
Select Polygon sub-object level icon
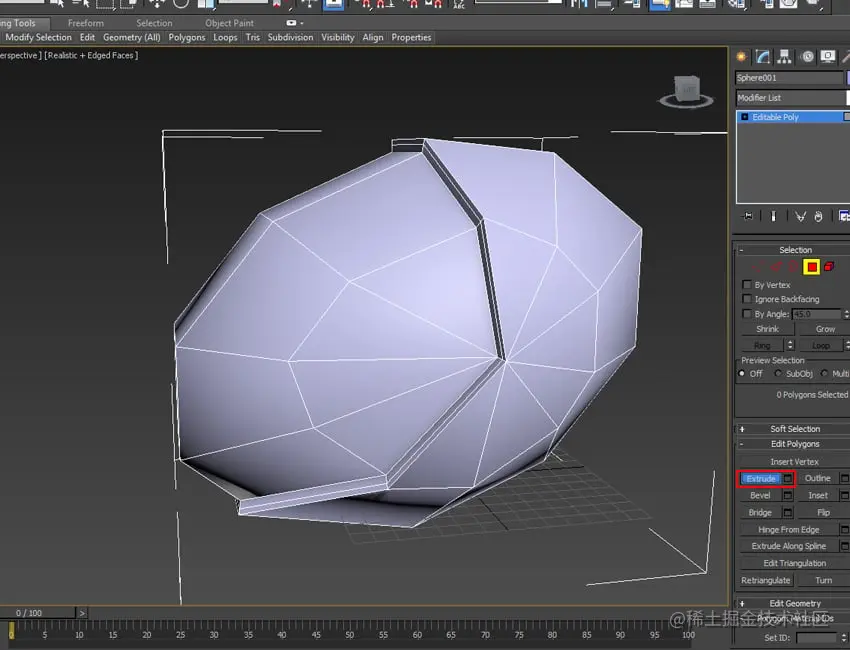[x=811, y=267]
